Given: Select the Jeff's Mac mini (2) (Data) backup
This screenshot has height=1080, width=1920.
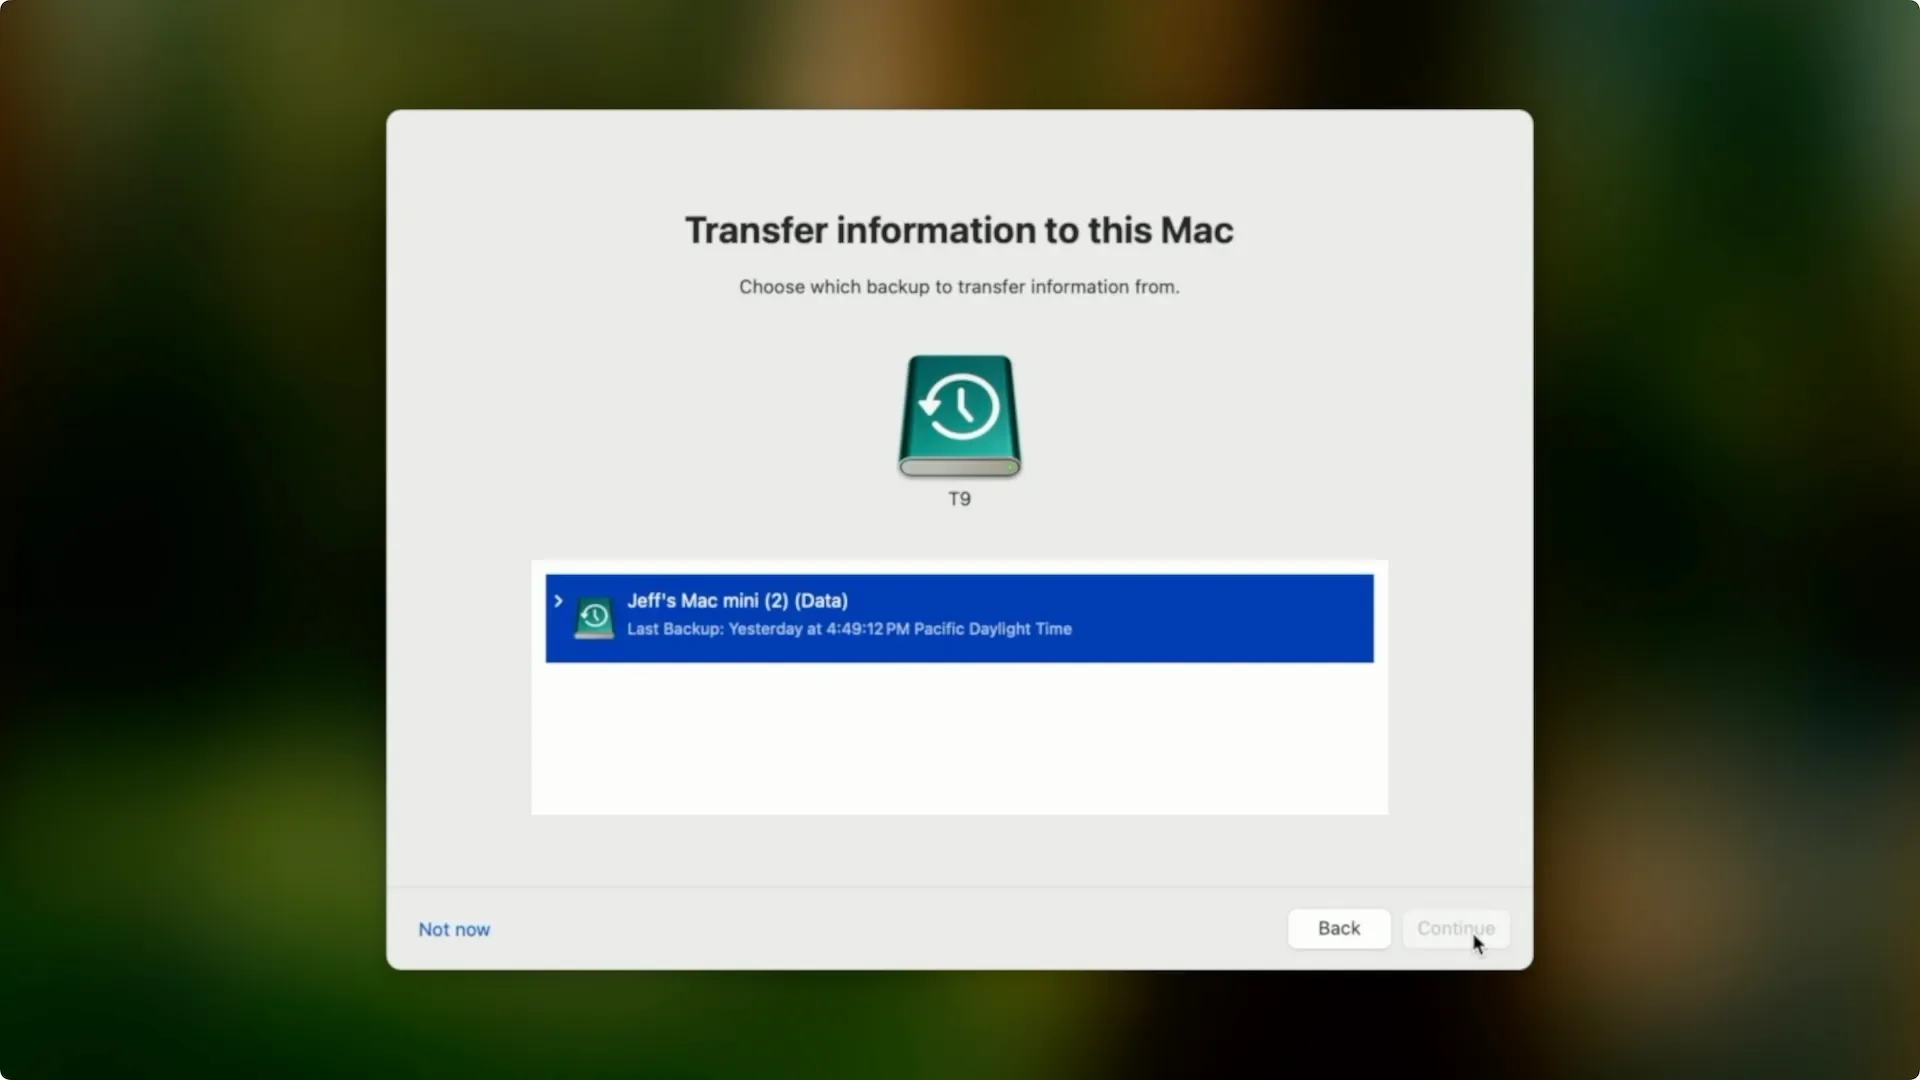Looking at the screenshot, I should [x=959, y=618].
